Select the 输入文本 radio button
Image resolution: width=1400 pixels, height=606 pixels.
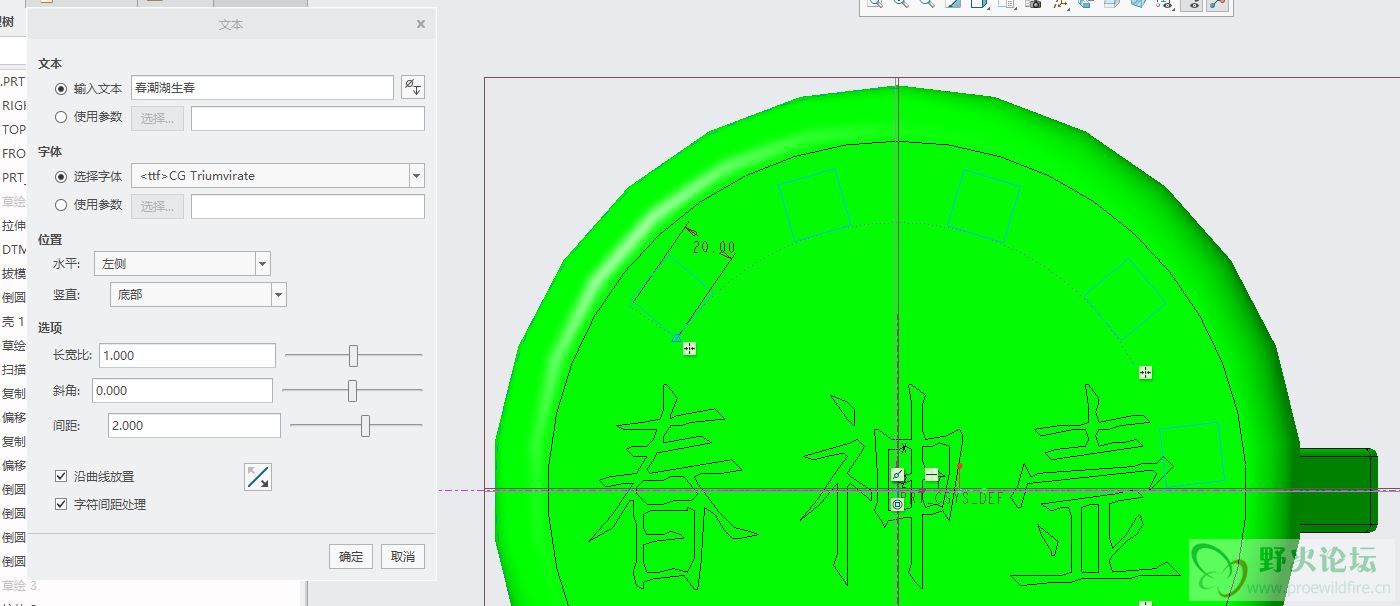point(61,88)
